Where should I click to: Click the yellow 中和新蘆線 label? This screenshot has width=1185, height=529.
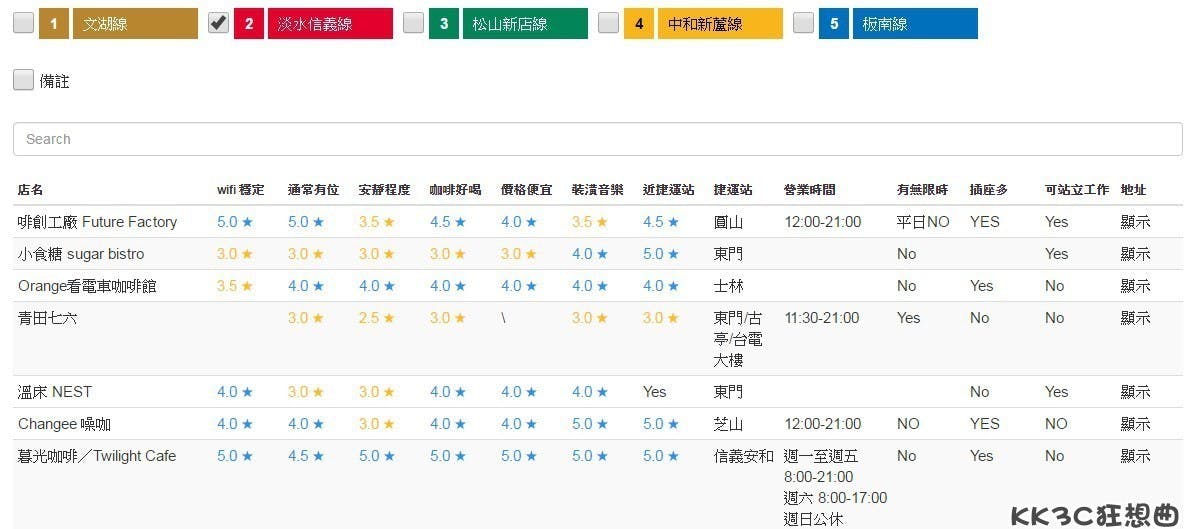click(720, 23)
